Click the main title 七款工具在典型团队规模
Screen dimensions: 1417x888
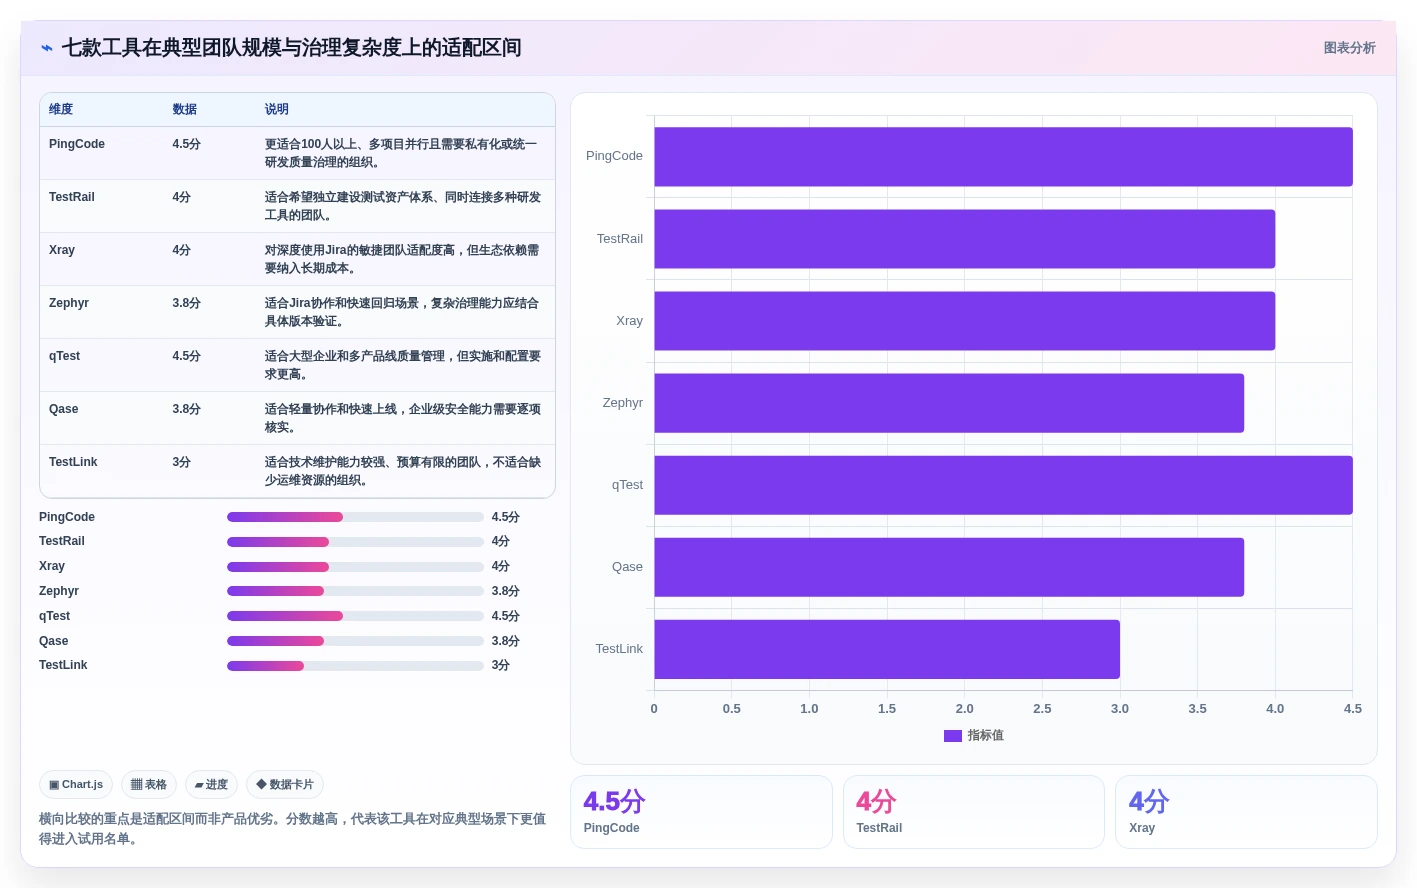291,48
